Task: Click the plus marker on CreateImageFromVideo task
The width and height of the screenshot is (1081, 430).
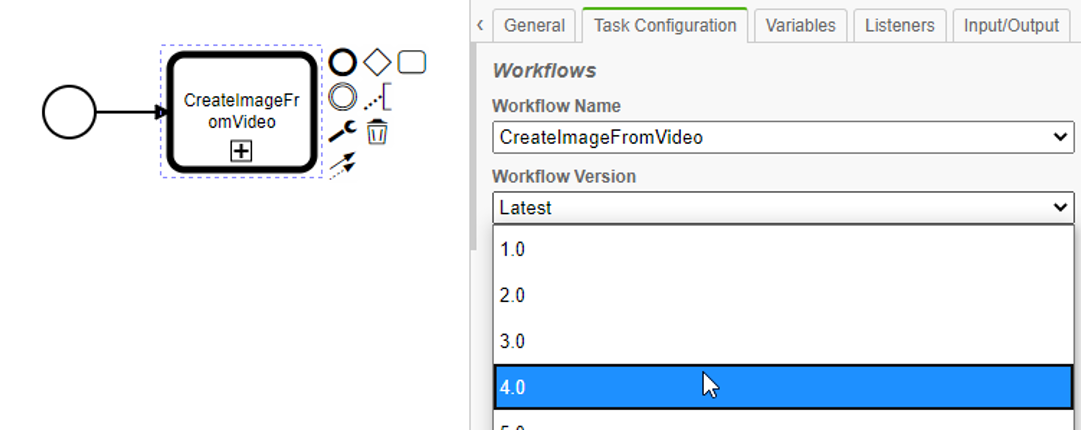Action: [242, 151]
